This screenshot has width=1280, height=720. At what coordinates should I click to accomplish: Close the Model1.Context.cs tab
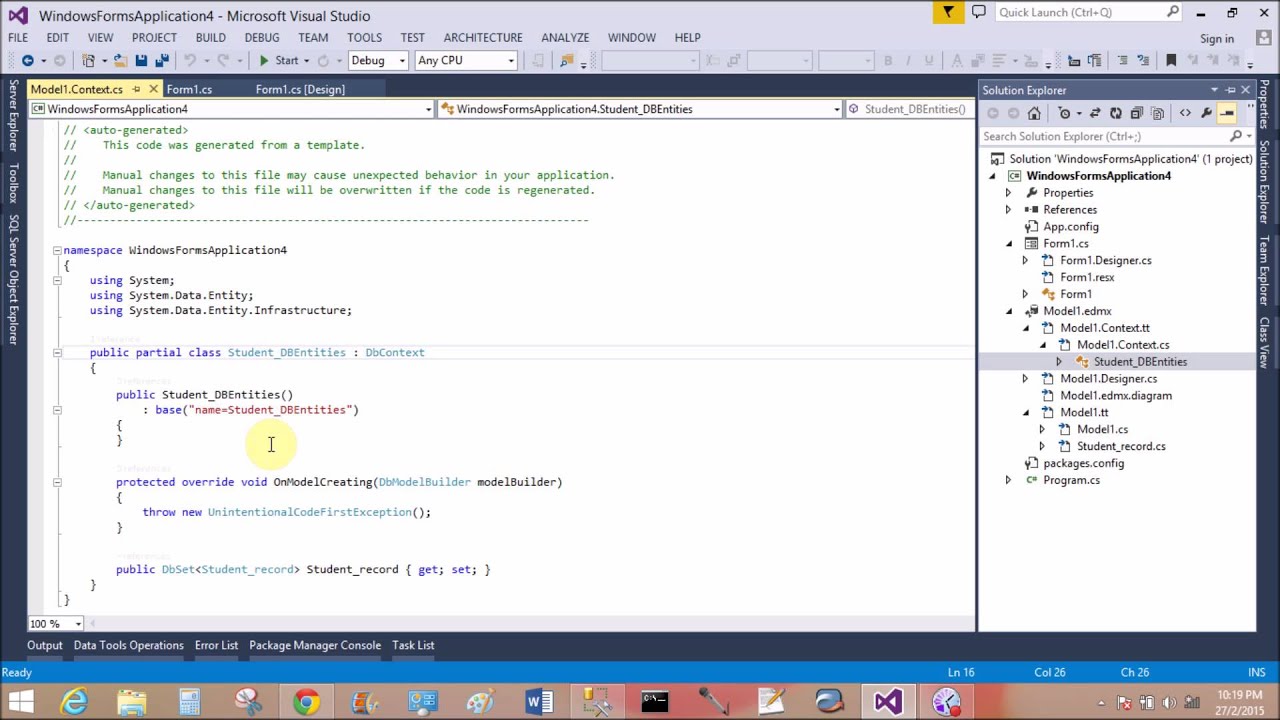coord(152,89)
